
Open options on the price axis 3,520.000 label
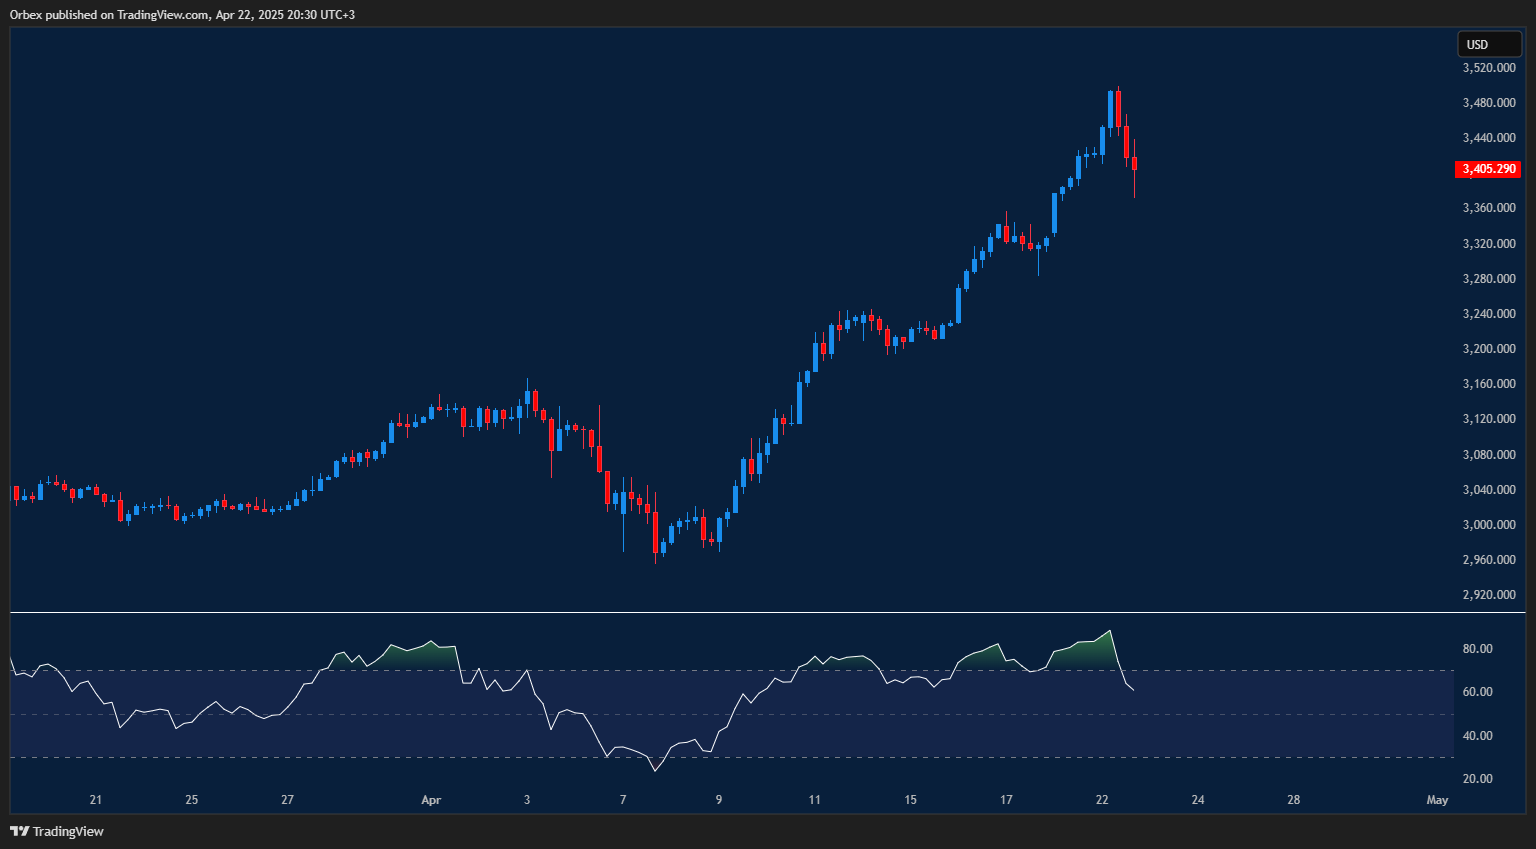coord(1487,68)
